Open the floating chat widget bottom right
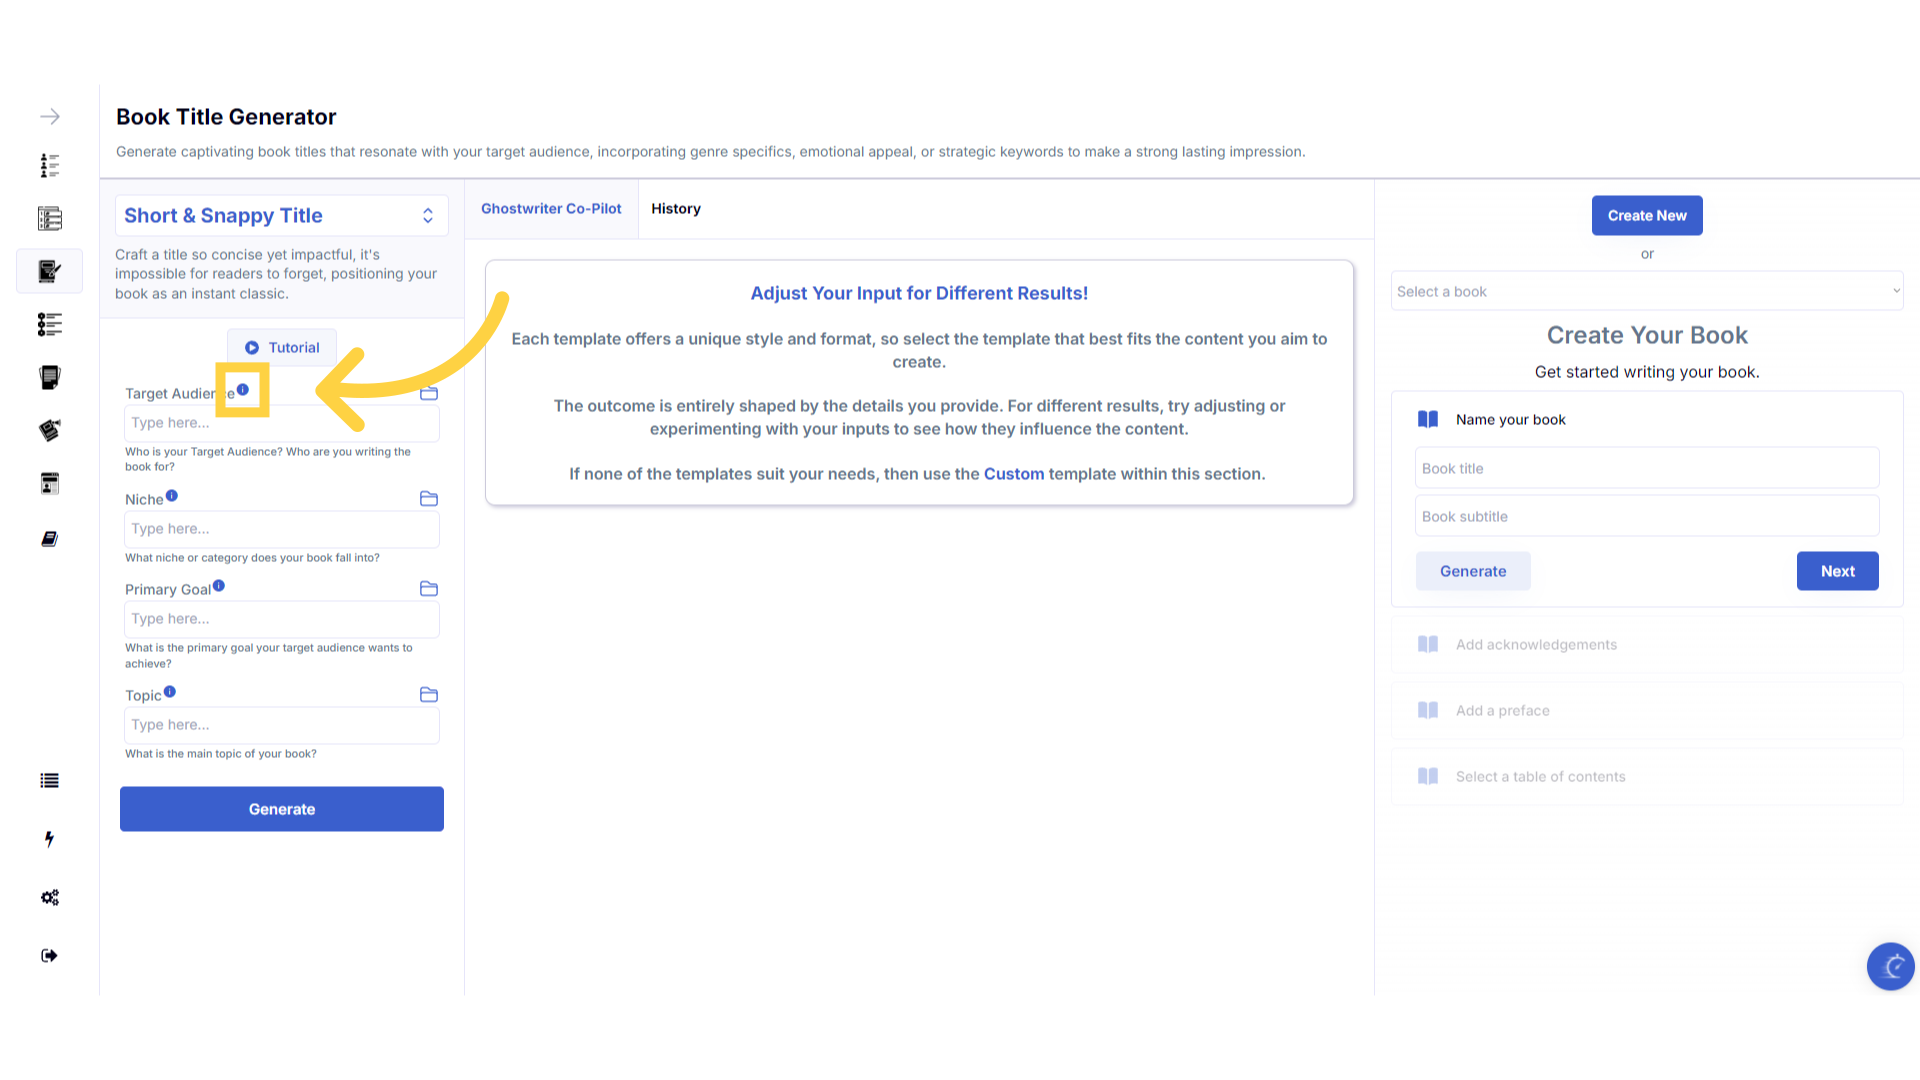This screenshot has width=1920, height=1080. pyautogui.click(x=1890, y=966)
